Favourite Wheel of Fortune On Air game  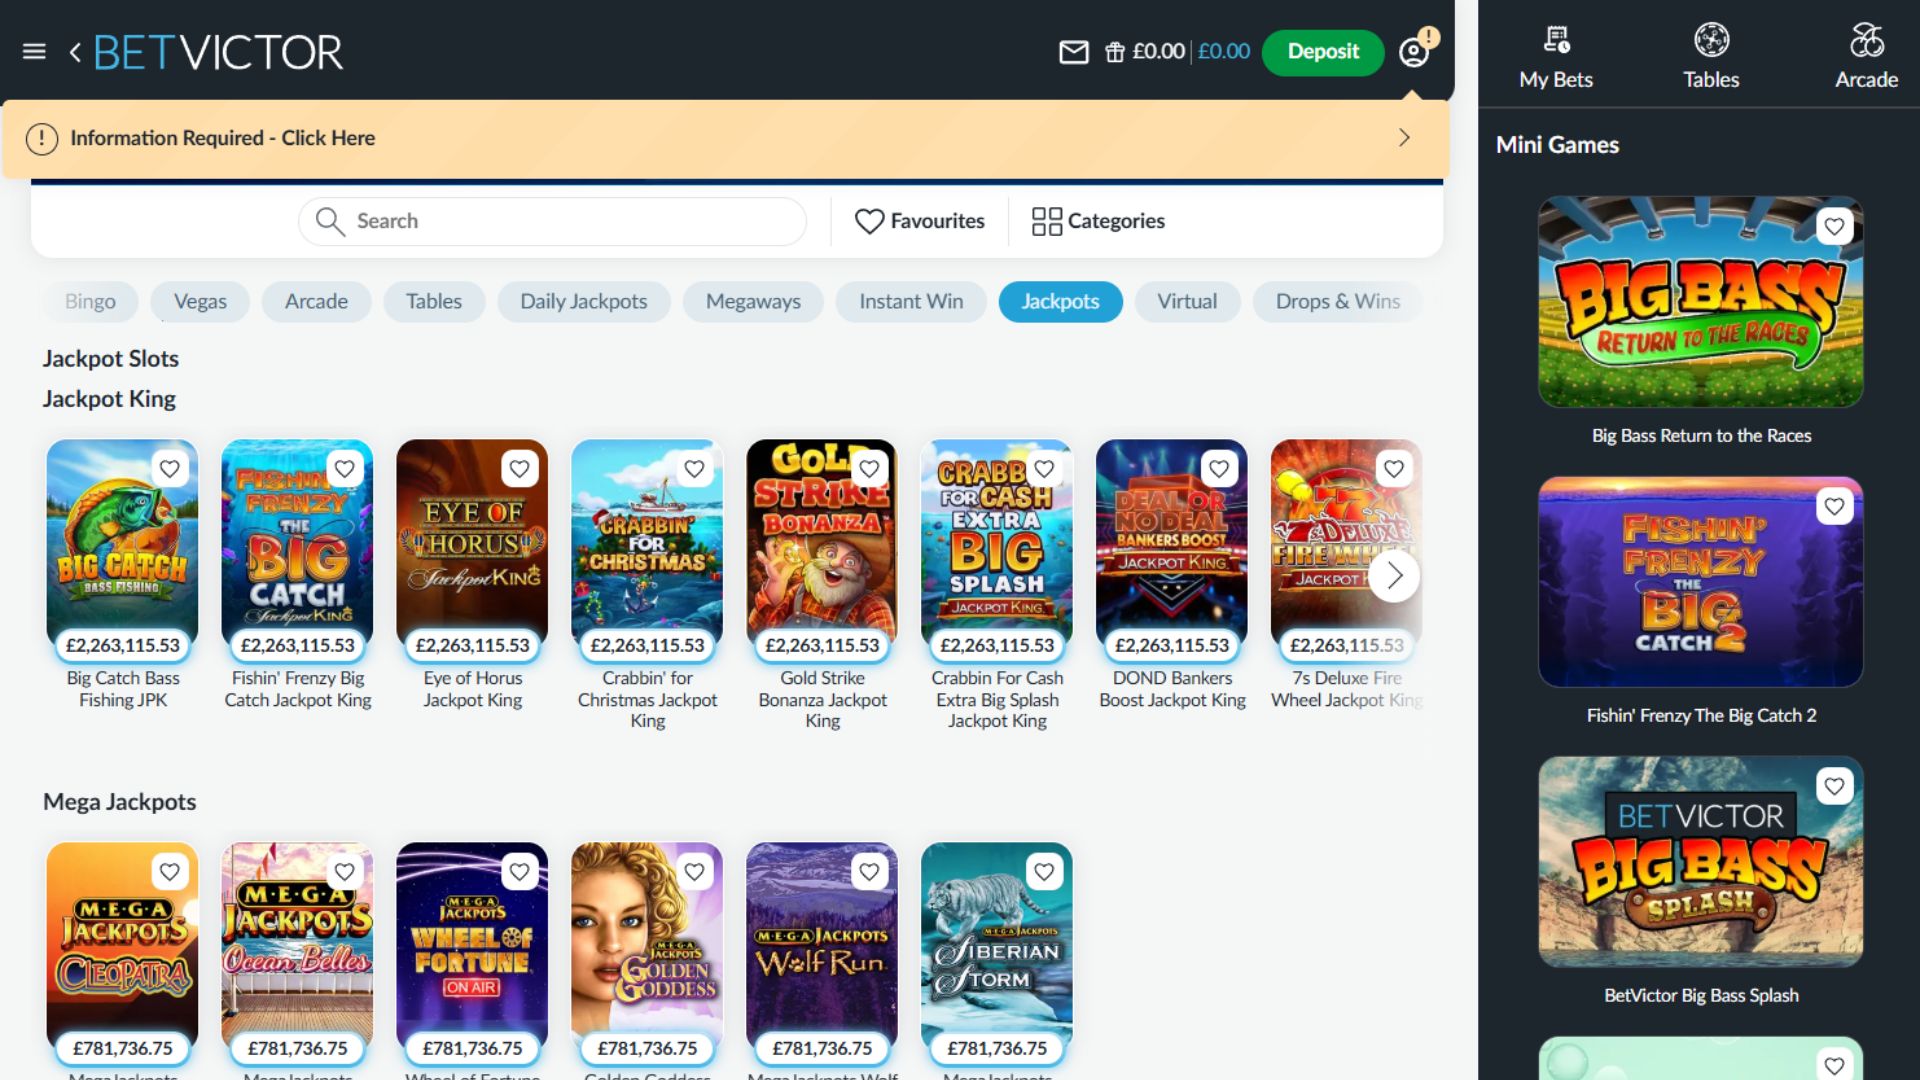coord(520,871)
